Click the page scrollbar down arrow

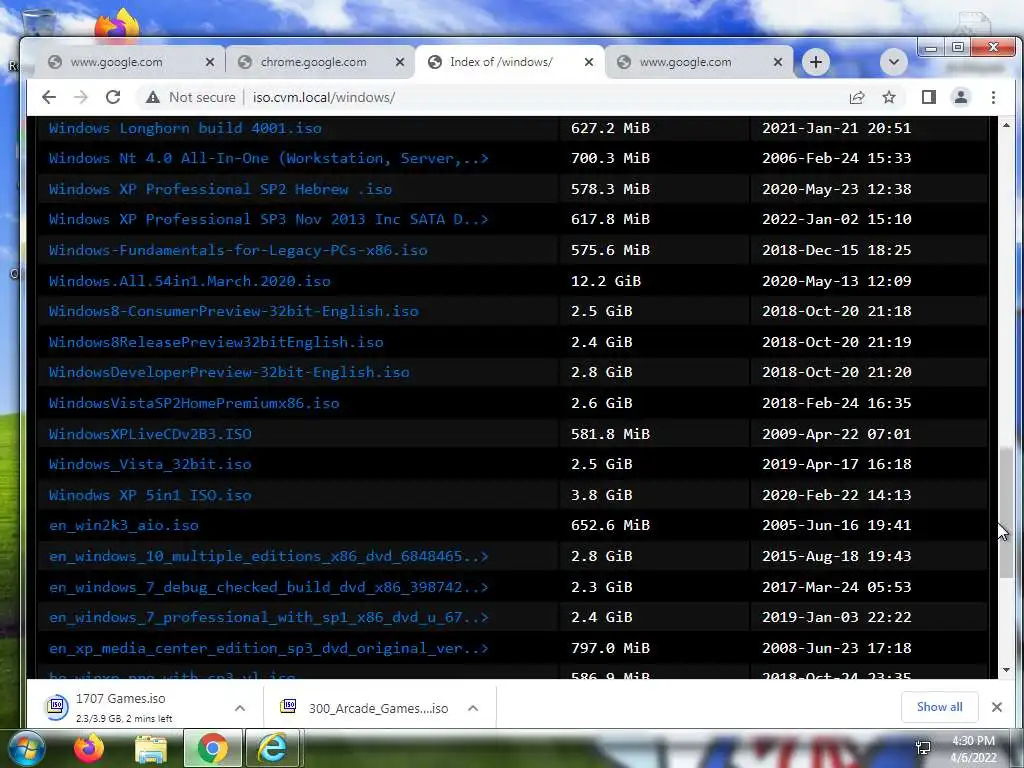coord(1006,670)
